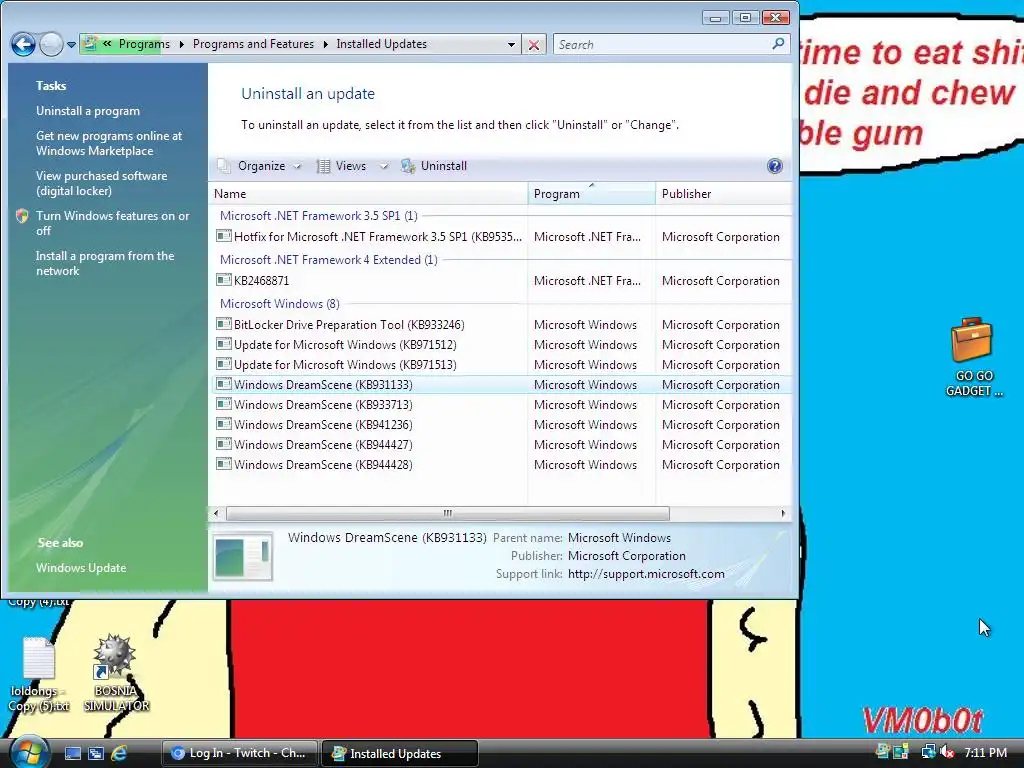Image resolution: width=1024 pixels, height=768 pixels.
Task: Click Switch between windows quick launch icon
Action: coord(95,753)
